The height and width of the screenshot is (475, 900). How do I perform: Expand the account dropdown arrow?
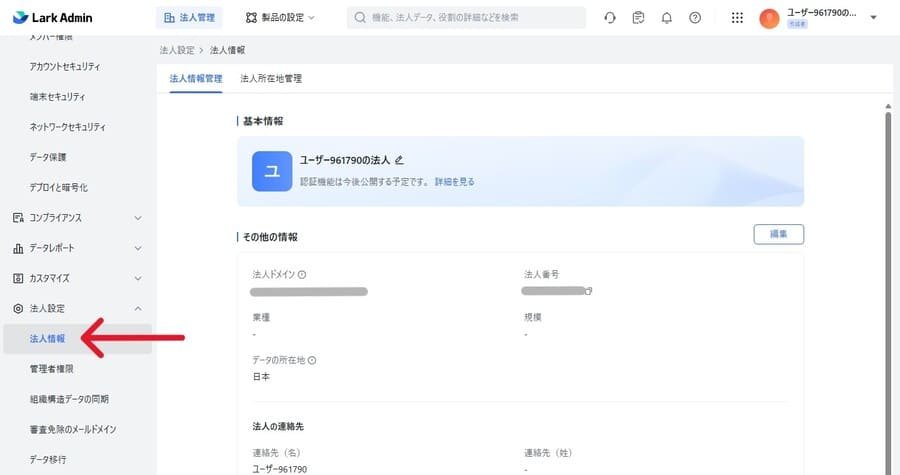point(873,18)
